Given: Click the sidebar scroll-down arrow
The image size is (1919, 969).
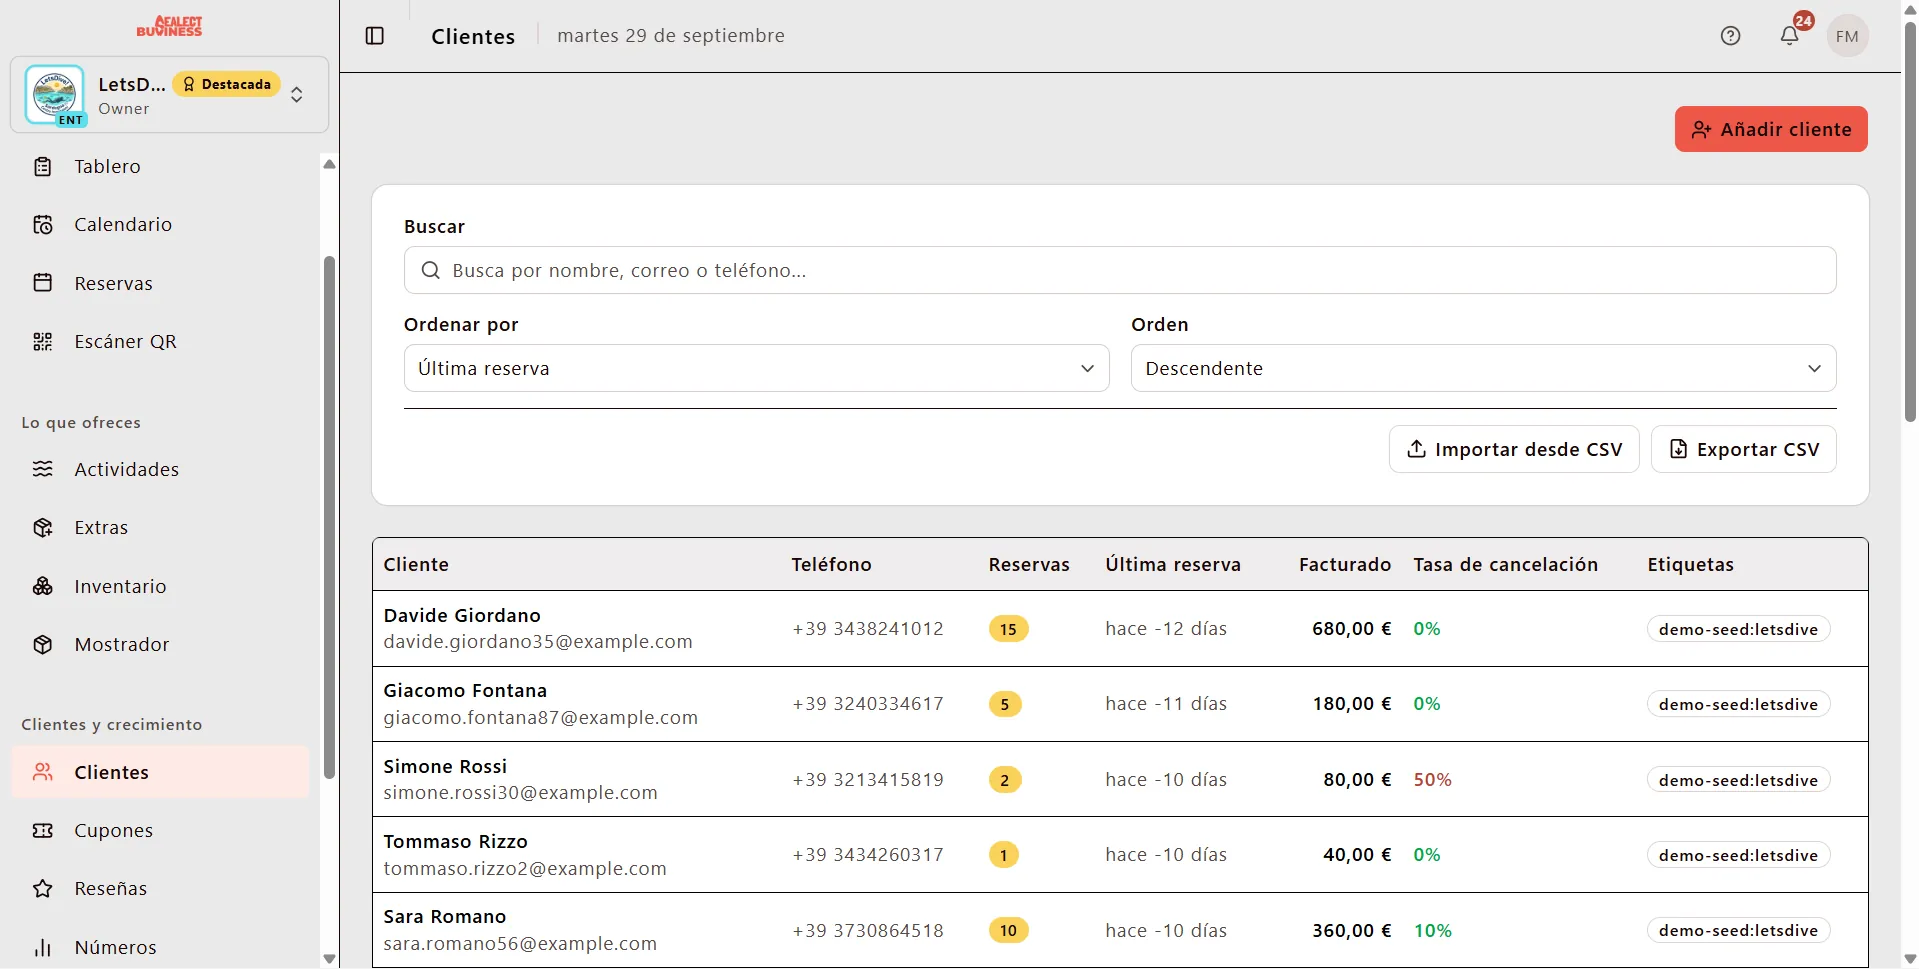Looking at the screenshot, I should (329, 958).
